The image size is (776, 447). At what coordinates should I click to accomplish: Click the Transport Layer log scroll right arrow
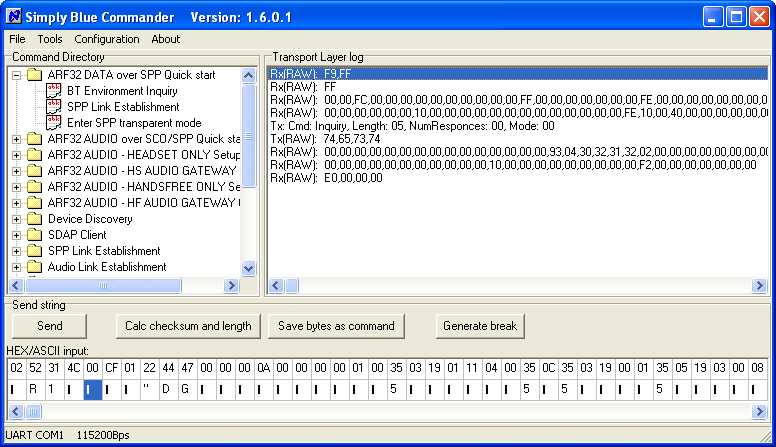pos(759,286)
